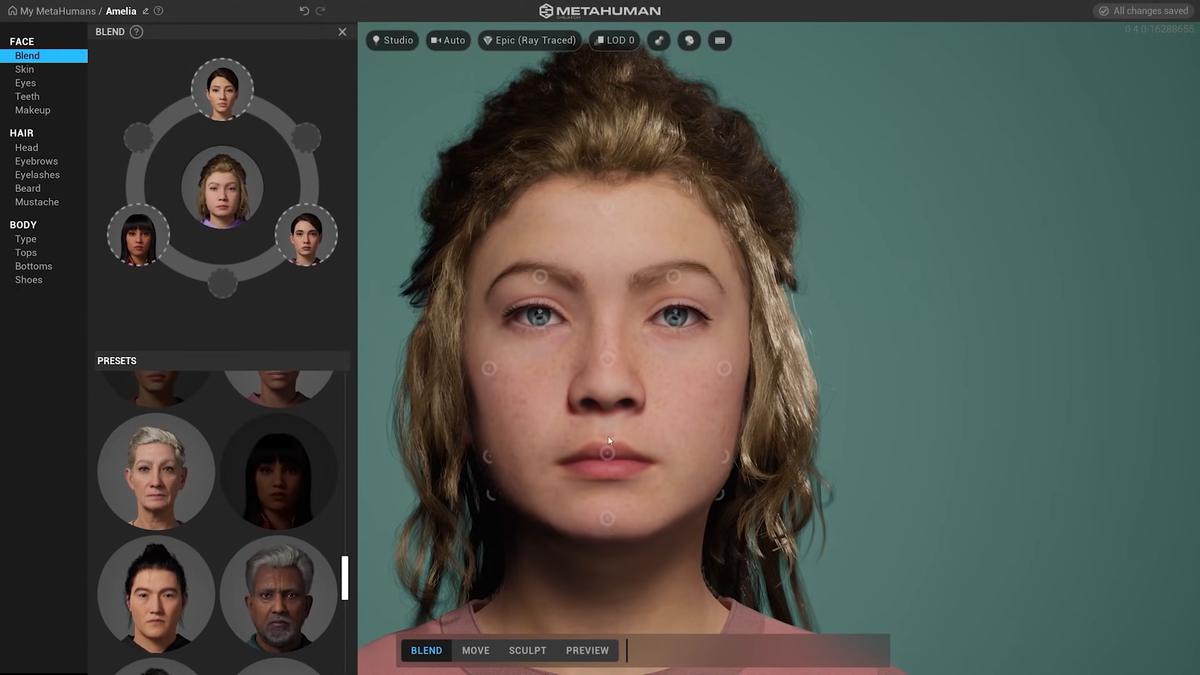Click the pencil icon to rename Amelia
This screenshot has height=675, width=1200.
tap(146, 11)
